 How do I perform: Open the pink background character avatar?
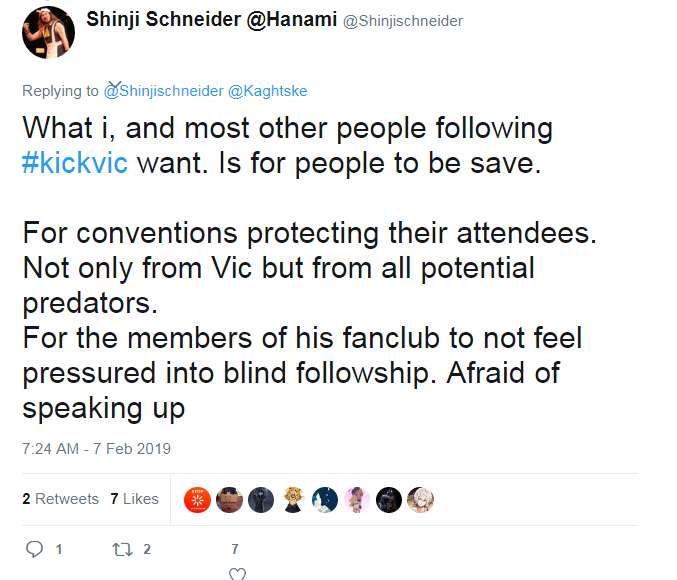tap(357, 500)
